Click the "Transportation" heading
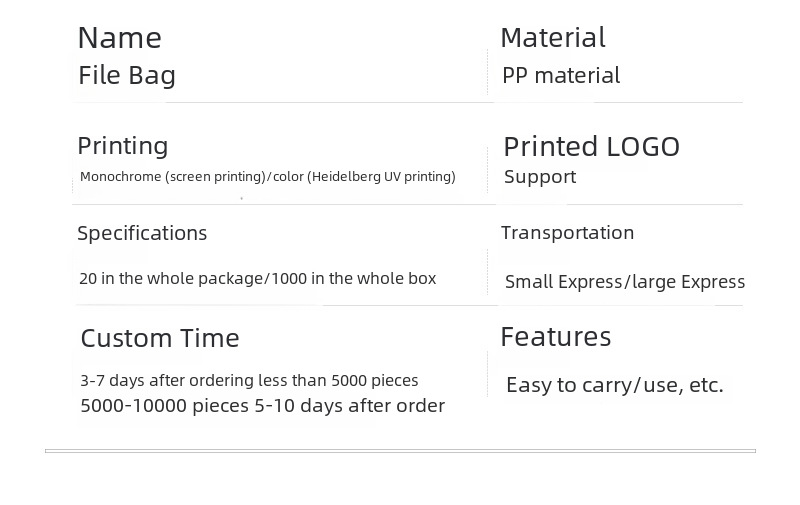800x505 pixels. [x=567, y=233]
